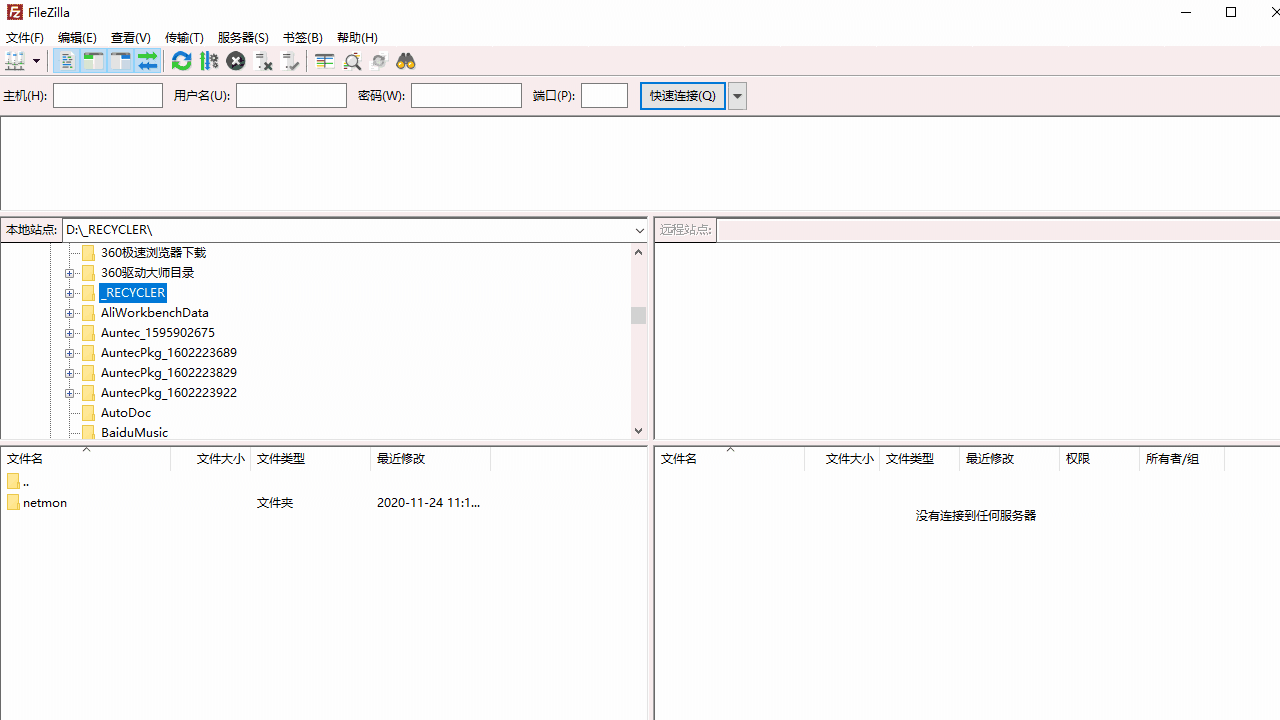1280x720 pixels.
Task: Open the 服务器(S) menu
Action: click(x=243, y=37)
